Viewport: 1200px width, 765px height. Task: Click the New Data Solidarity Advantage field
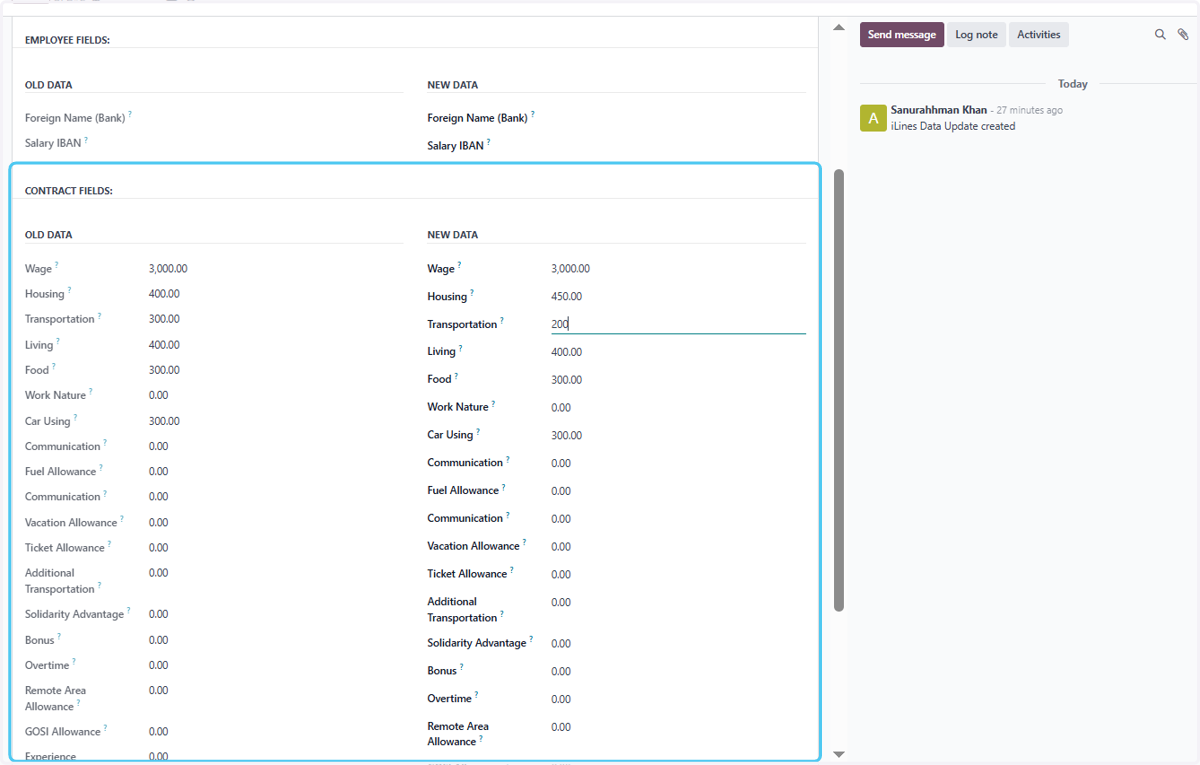pos(678,644)
